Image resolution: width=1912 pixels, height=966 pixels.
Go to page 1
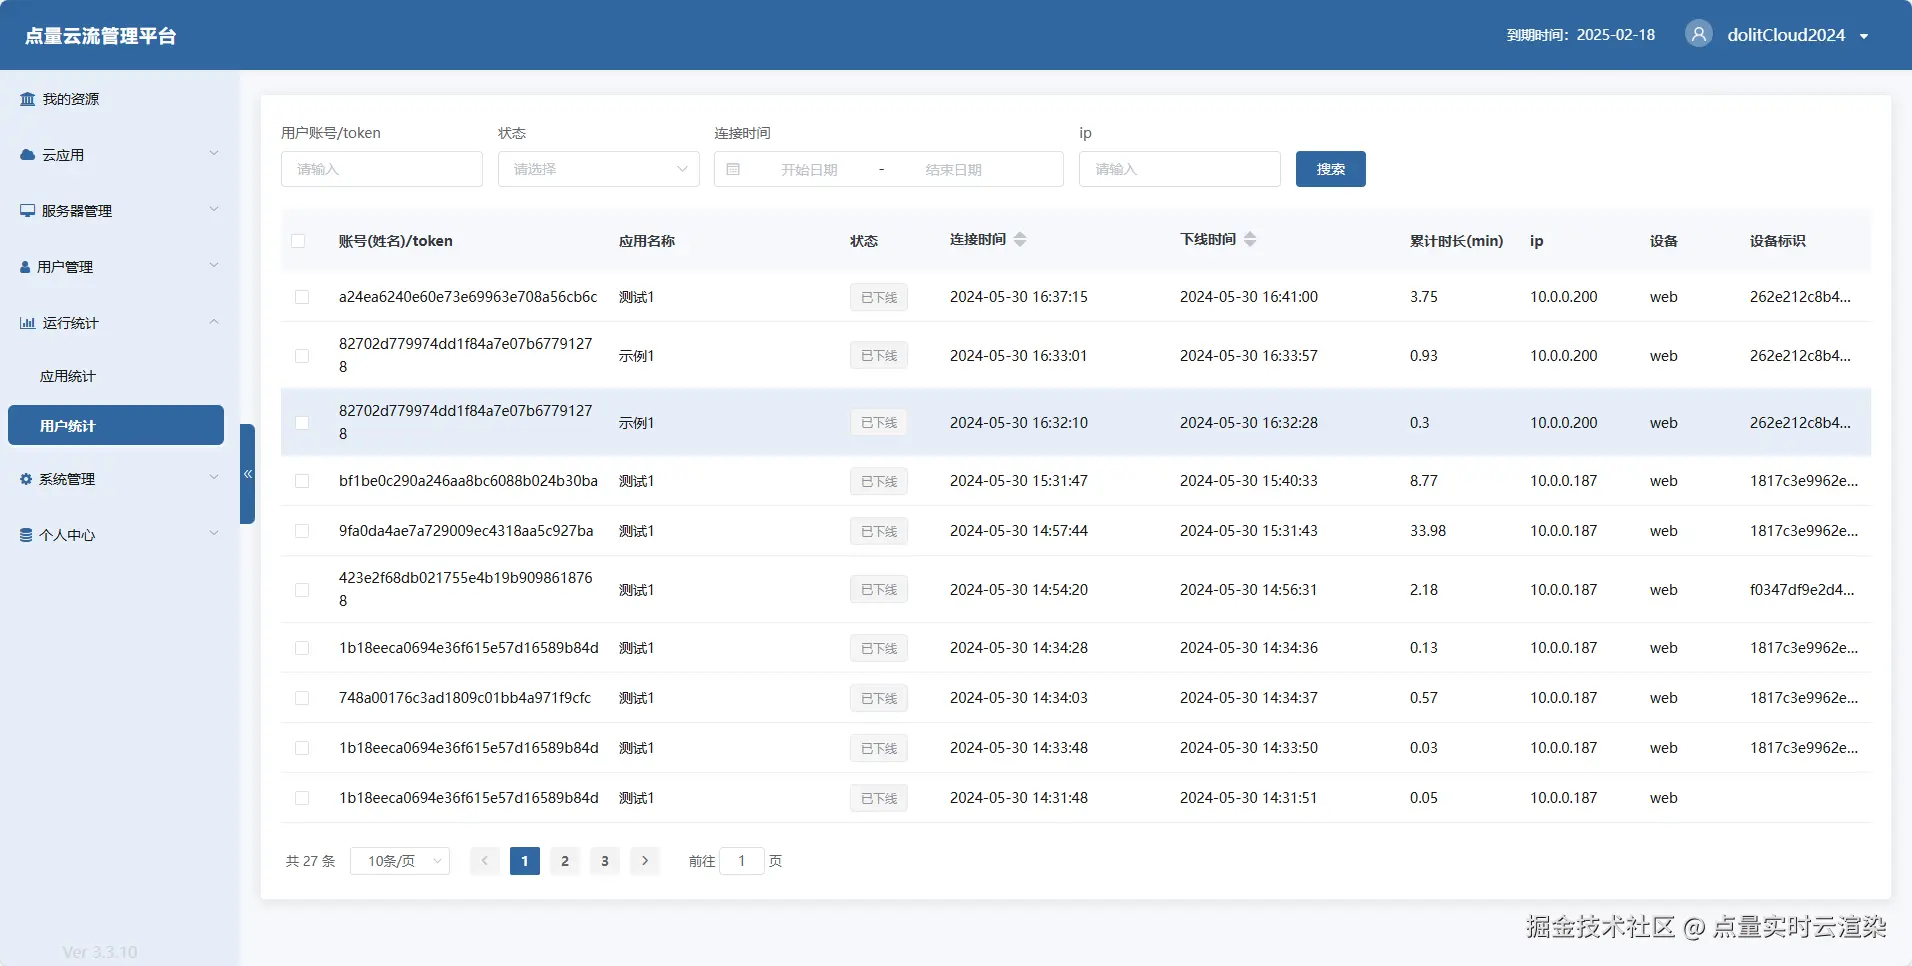click(x=525, y=861)
